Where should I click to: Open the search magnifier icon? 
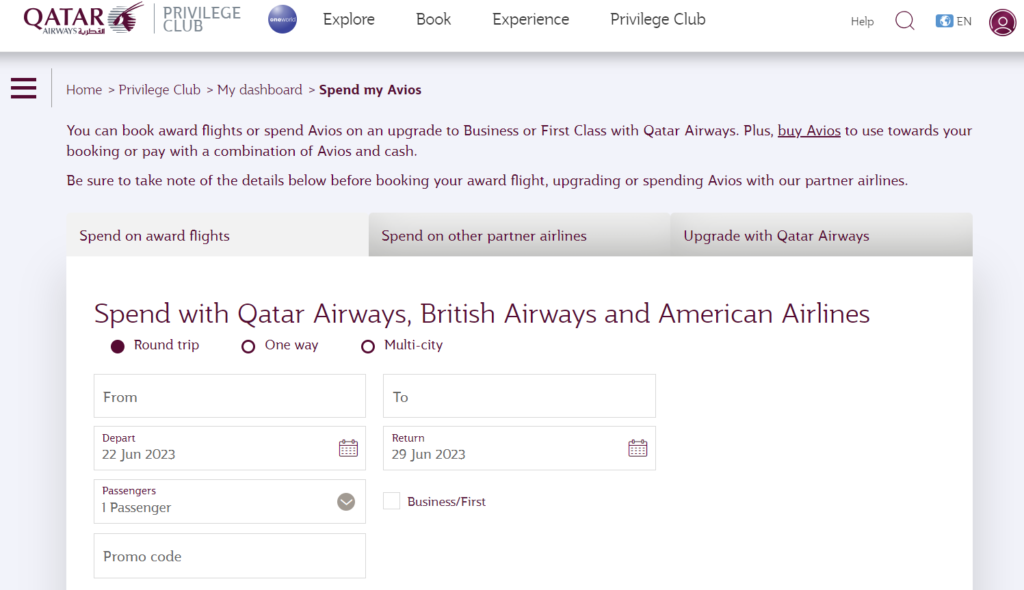[x=904, y=21]
